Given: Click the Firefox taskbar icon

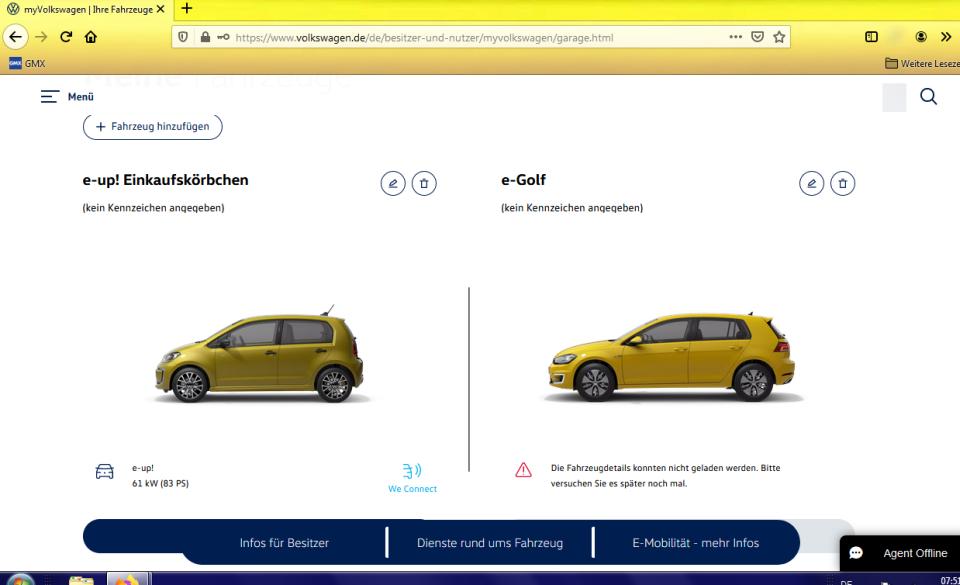Looking at the screenshot, I should 127,579.
